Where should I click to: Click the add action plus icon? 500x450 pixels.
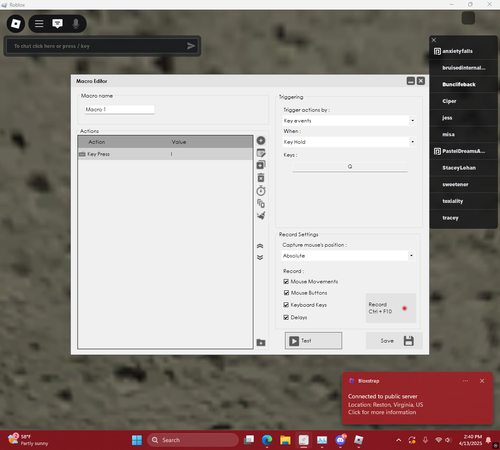coord(261,141)
